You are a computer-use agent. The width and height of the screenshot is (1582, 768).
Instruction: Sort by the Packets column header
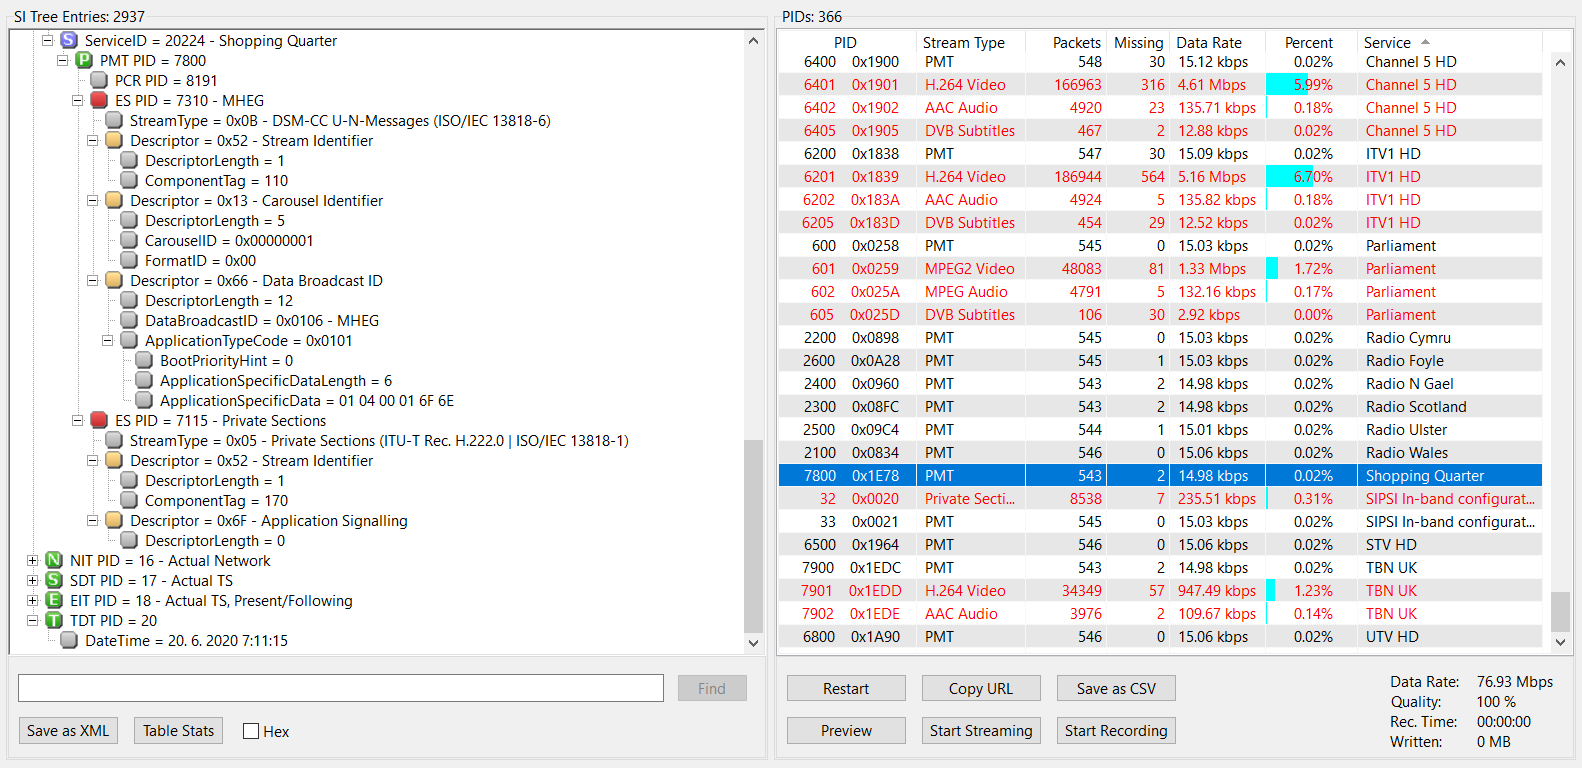[1065, 42]
